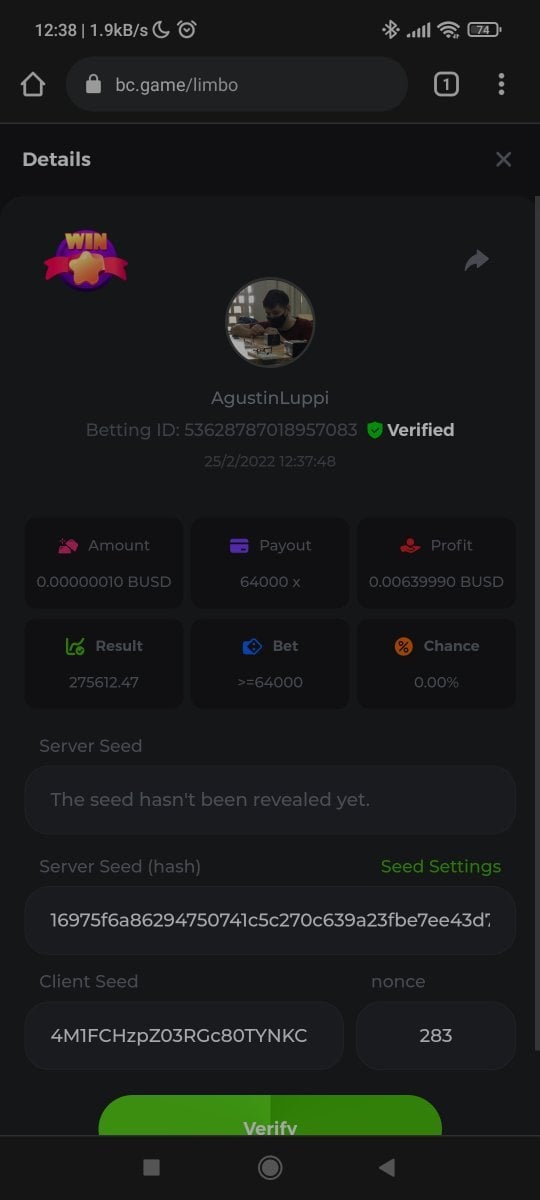The width and height of the screenshot is (540, 1200).
Task: Tap the Profit icon
Action: (410, 545)
